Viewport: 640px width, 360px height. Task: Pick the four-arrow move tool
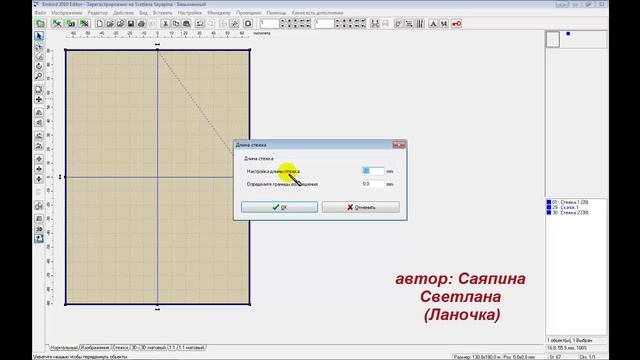tap(39, 99)
